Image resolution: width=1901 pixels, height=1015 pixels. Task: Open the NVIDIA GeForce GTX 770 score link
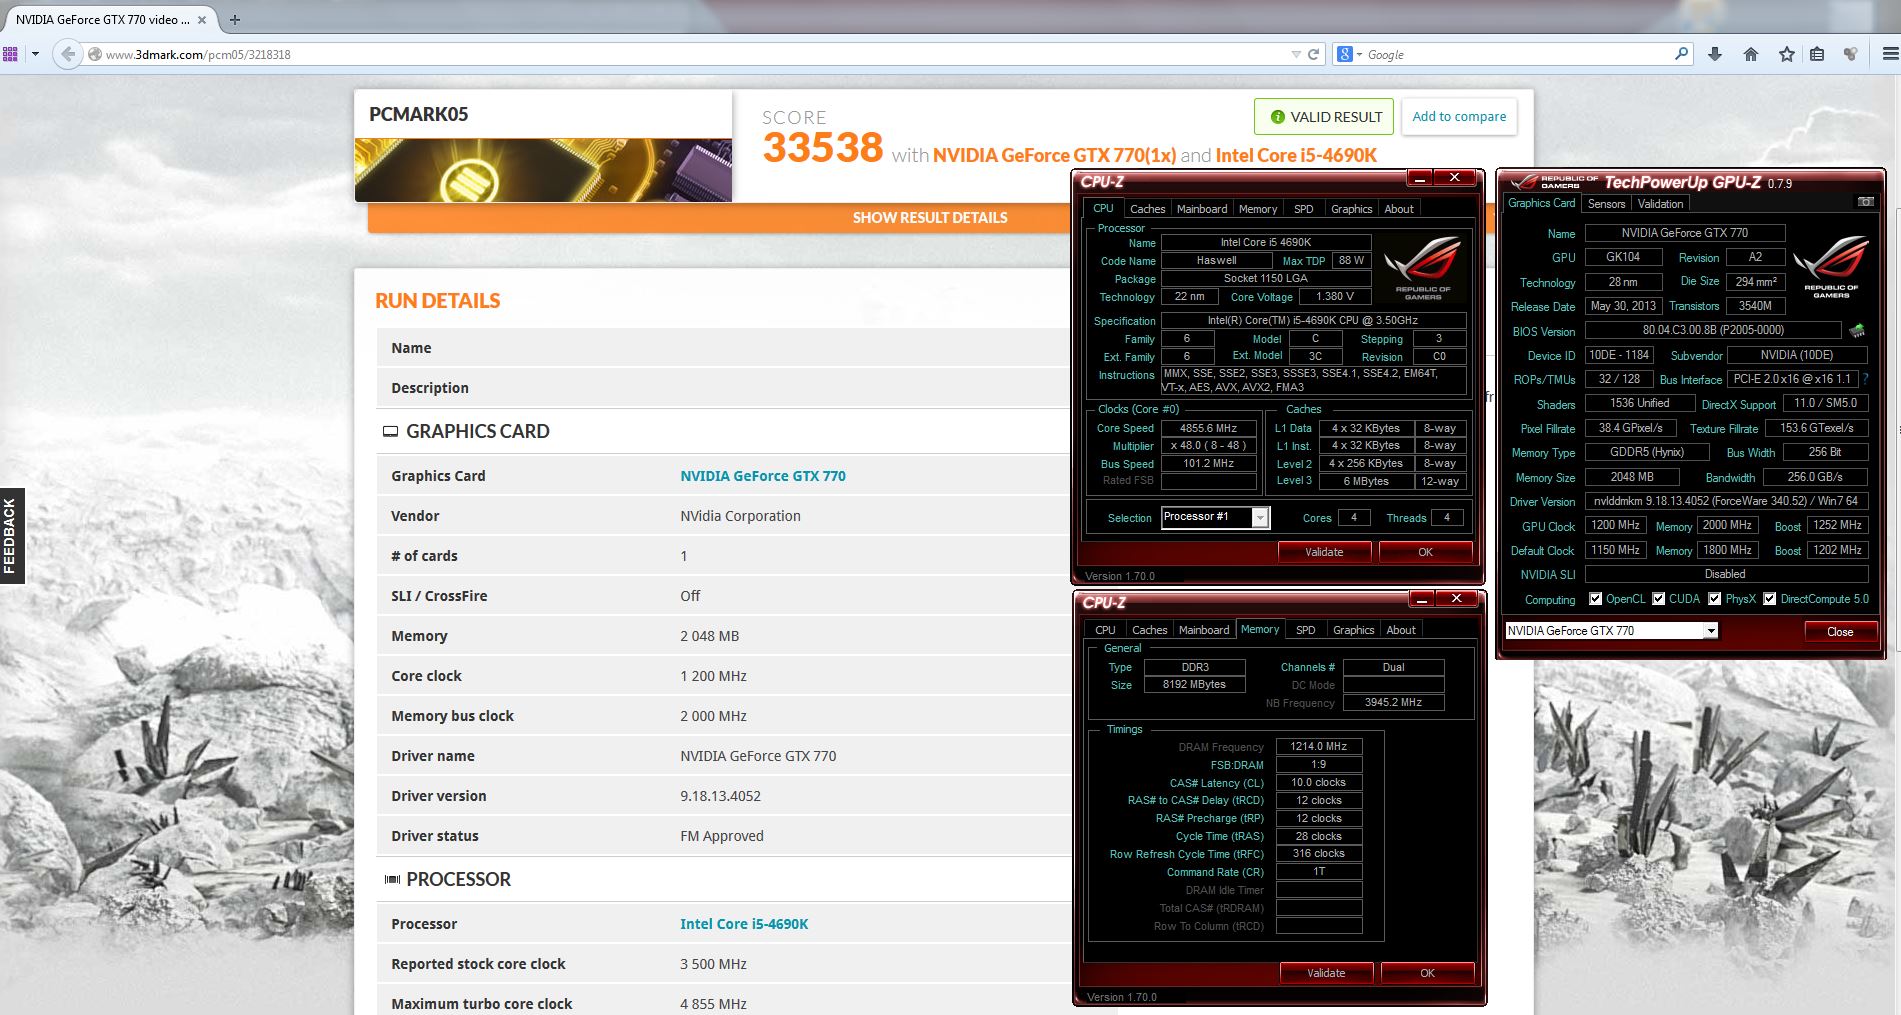click(x=1054, y=155)
